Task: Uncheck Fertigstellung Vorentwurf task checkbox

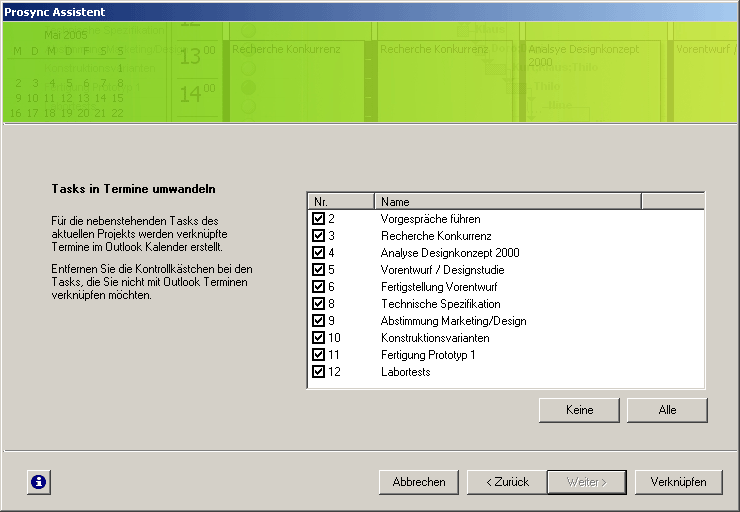Action: [x=318, y=287]
